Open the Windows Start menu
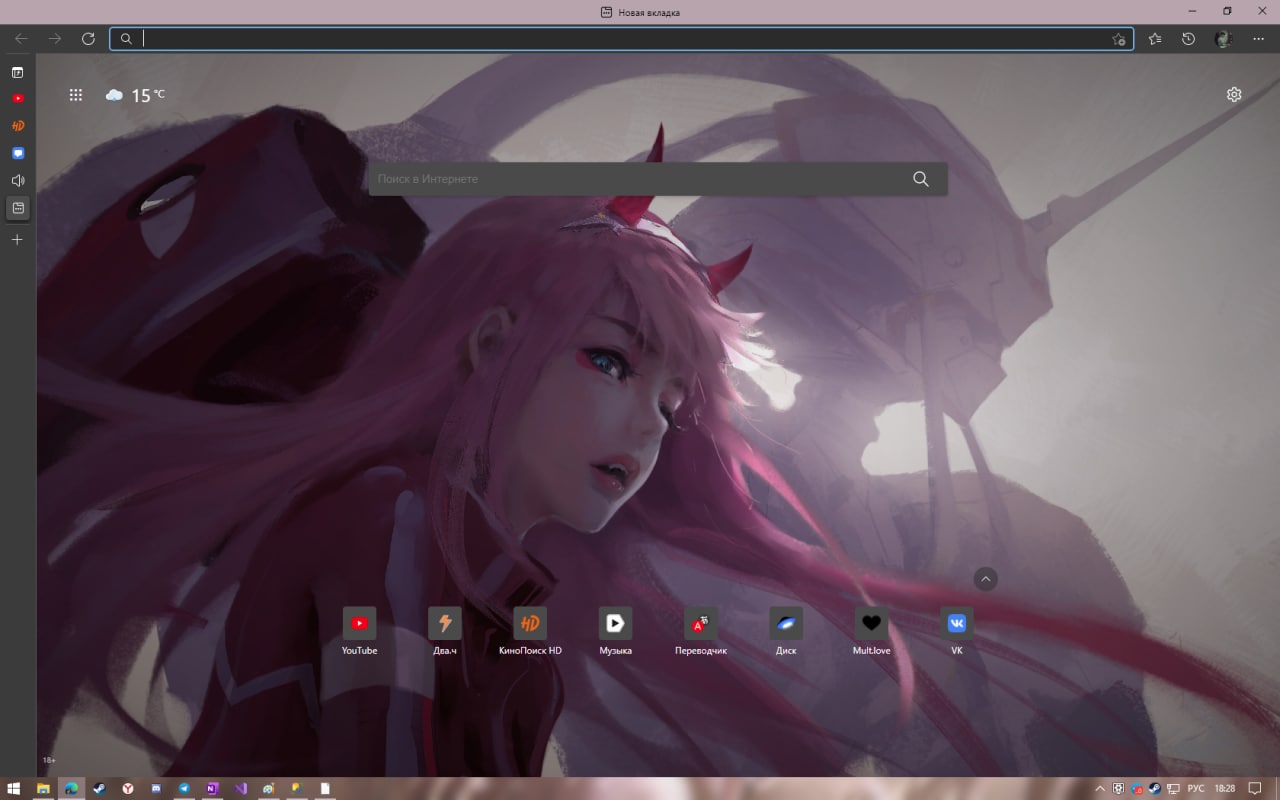The height and width of the screenshot is (800, 1280). coord(15,788)
